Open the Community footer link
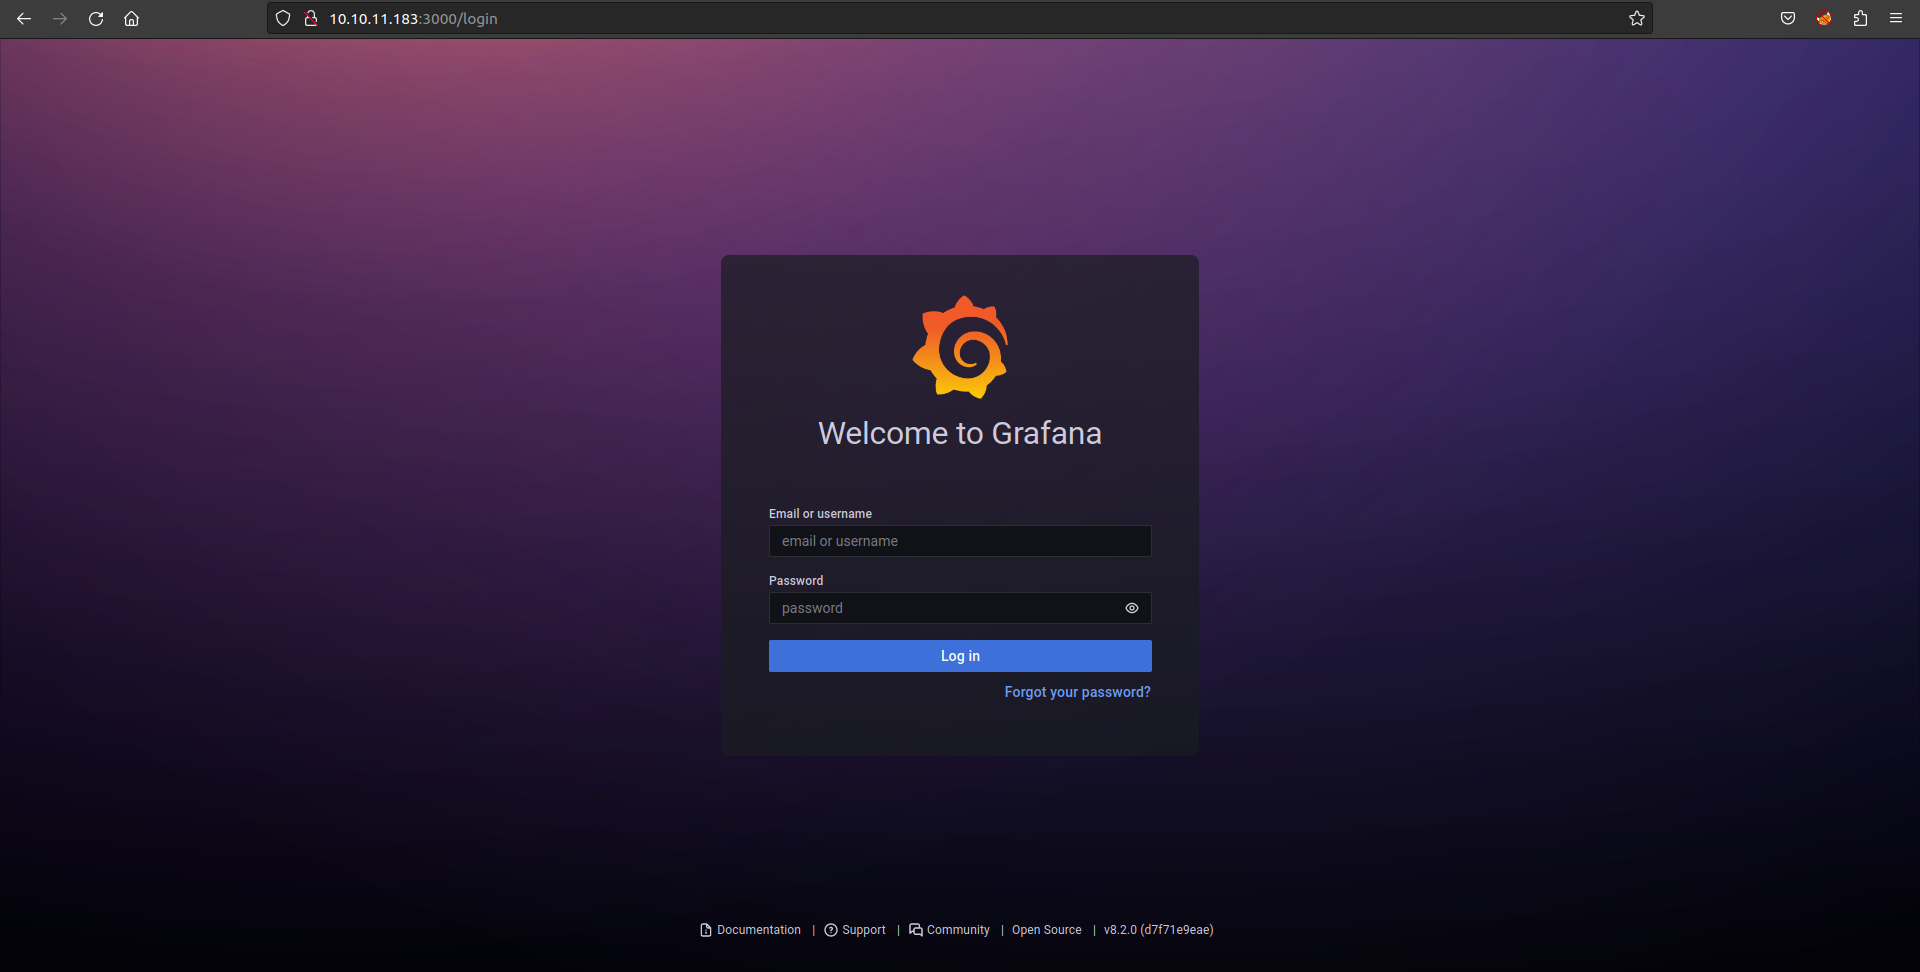This screenshot has height=972, width=1920. click(949, 930)
